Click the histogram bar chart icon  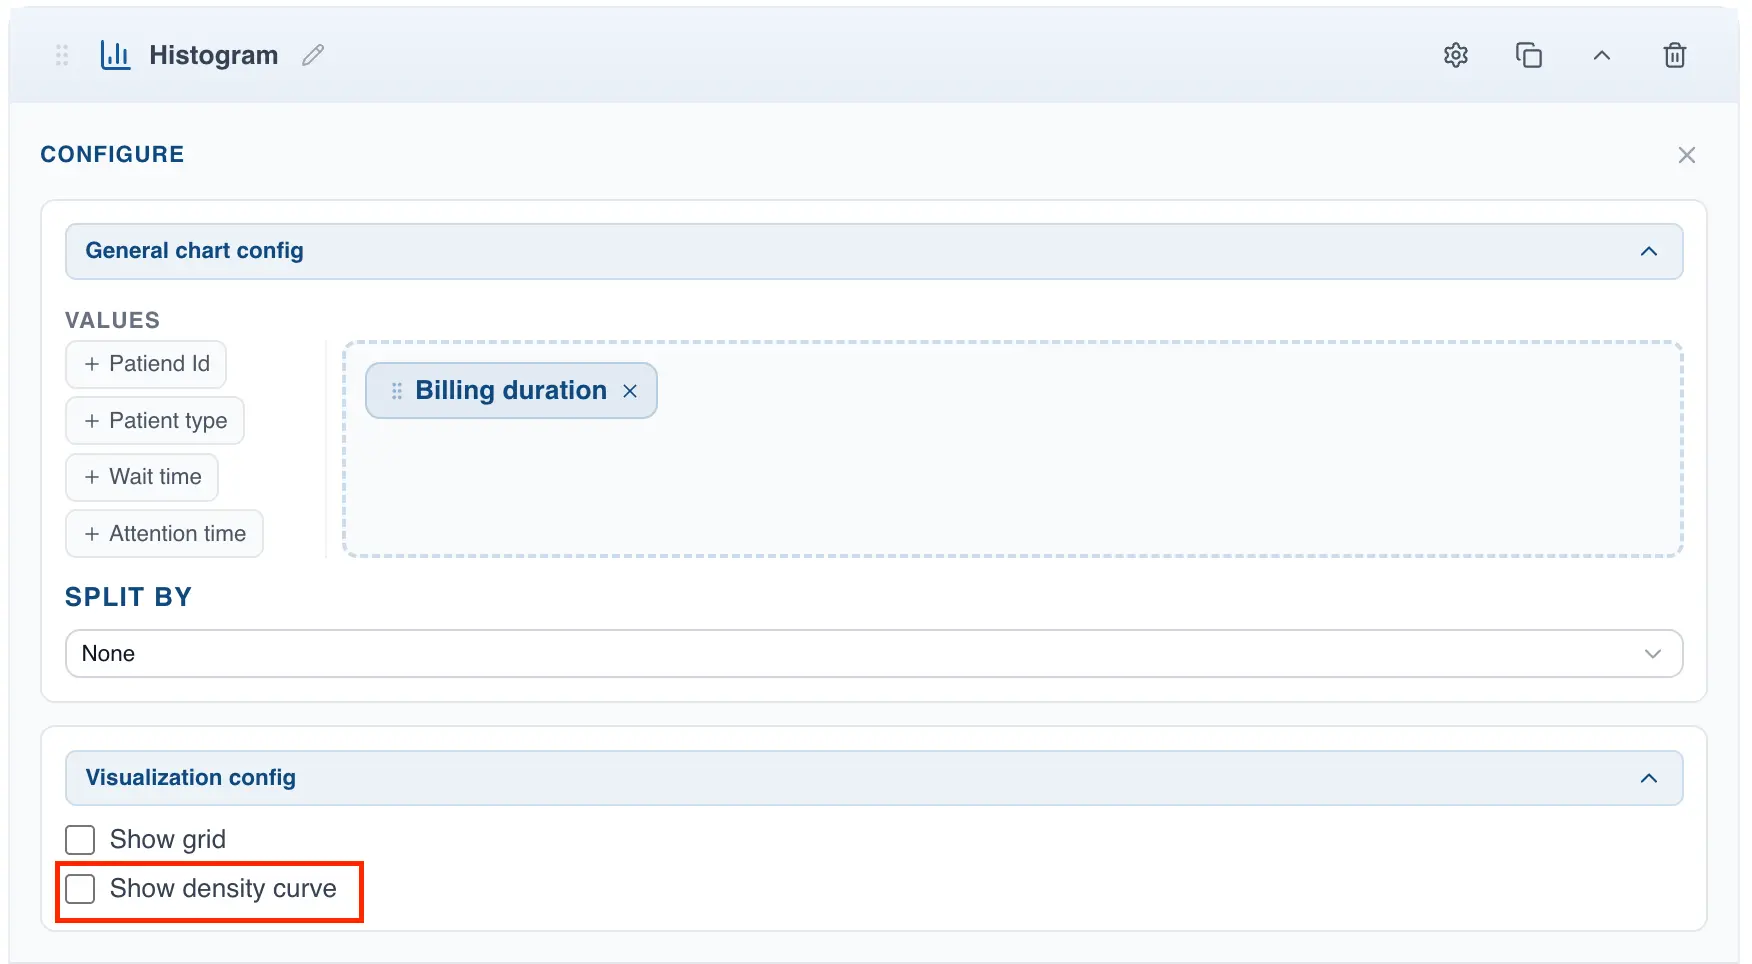pos(115,55)
